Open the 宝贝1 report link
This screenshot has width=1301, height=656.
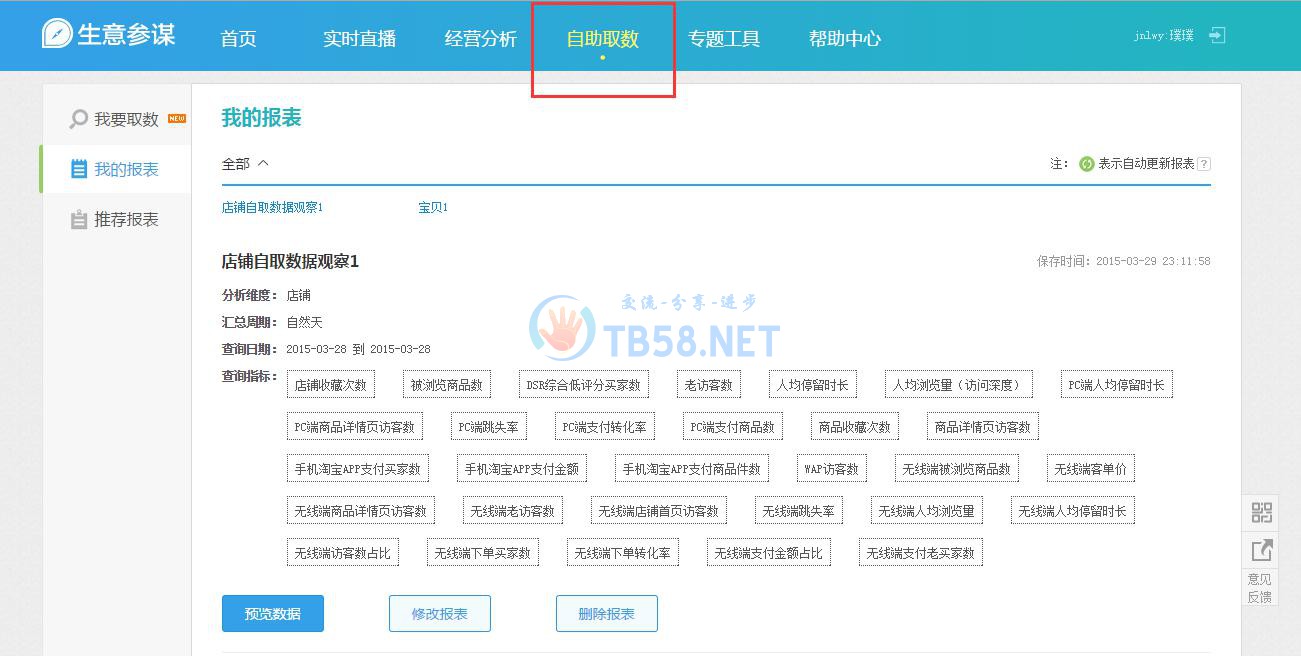[x=433, y=208]
